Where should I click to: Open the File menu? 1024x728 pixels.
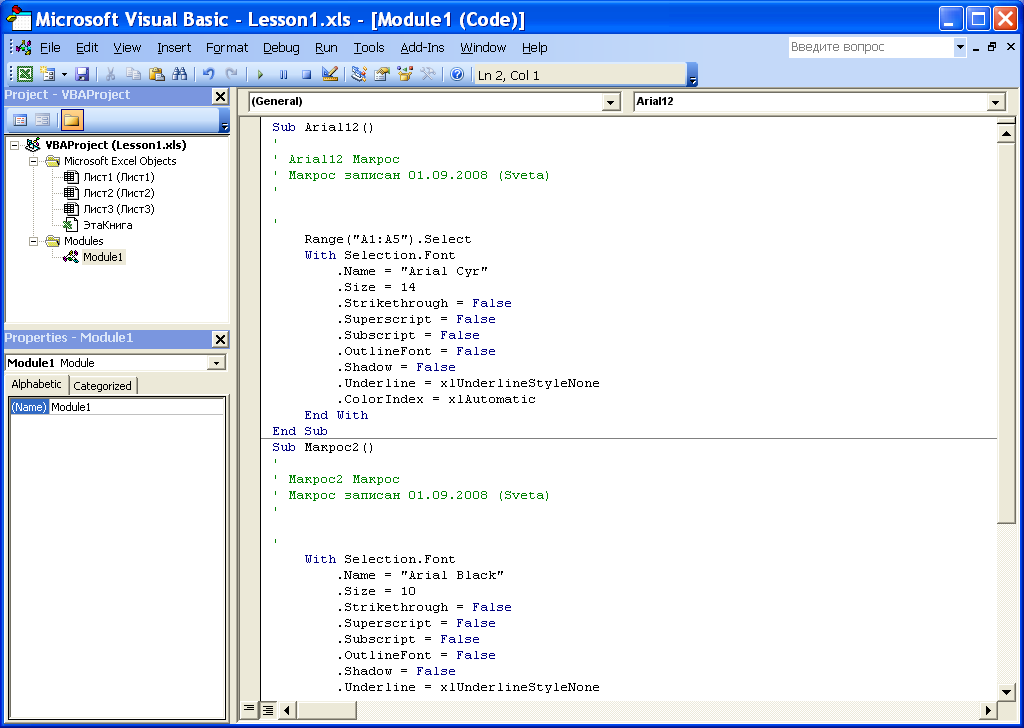coord(50,48)
